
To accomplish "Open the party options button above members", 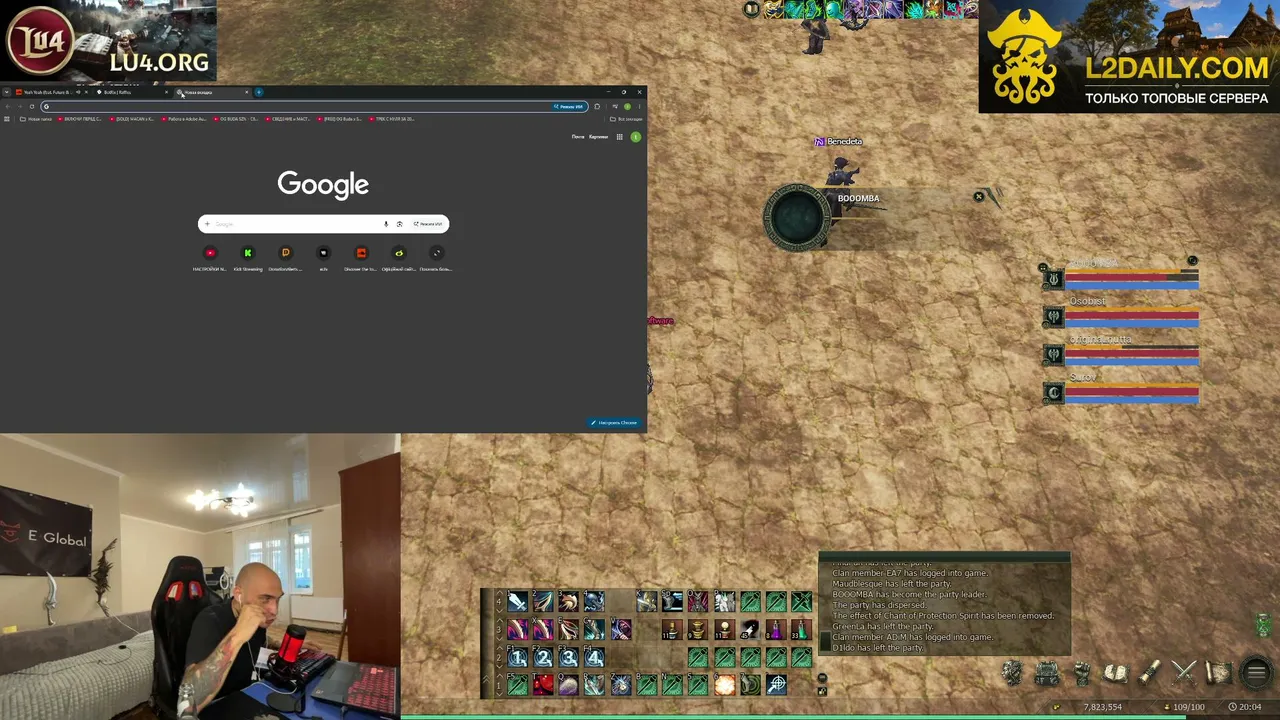I will 1192,261.
